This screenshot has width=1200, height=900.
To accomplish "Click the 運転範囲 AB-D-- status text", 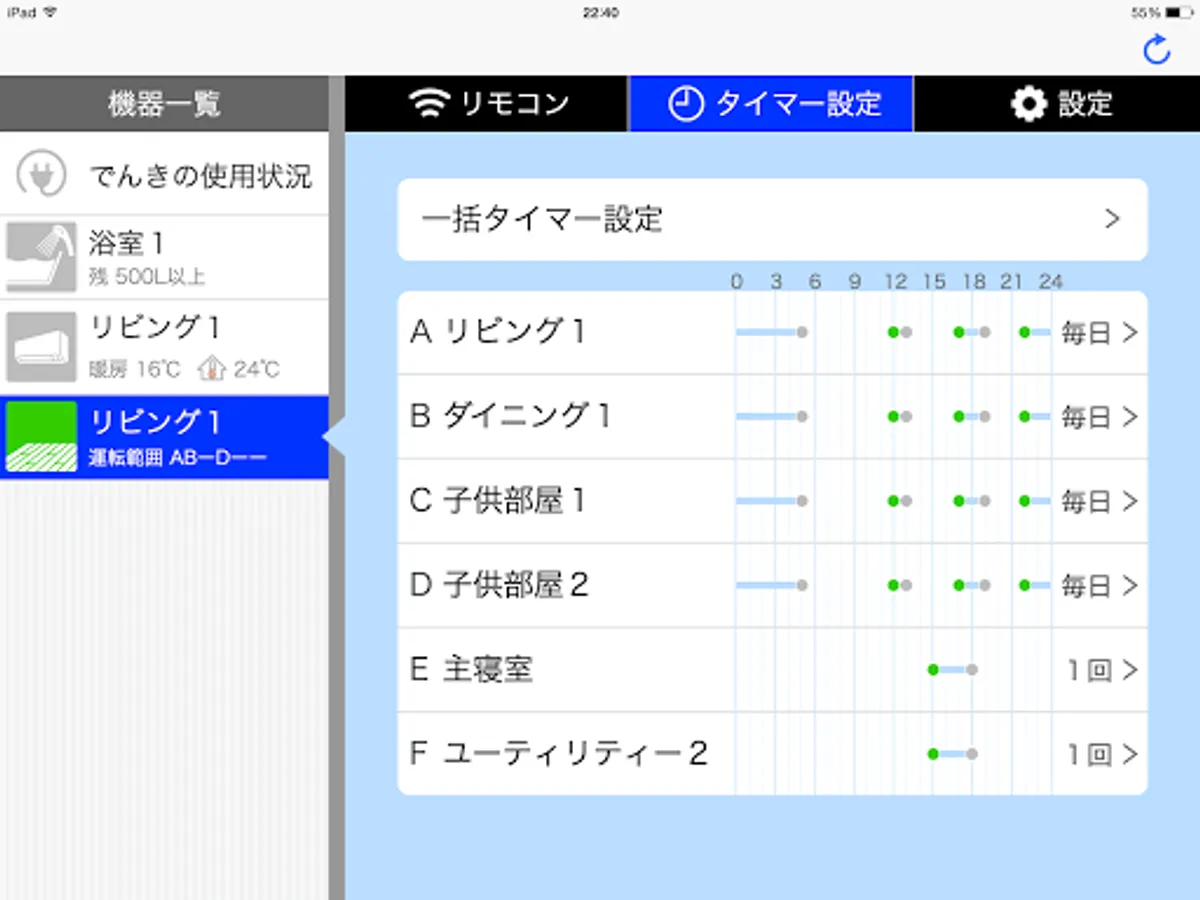I will 178,460.
